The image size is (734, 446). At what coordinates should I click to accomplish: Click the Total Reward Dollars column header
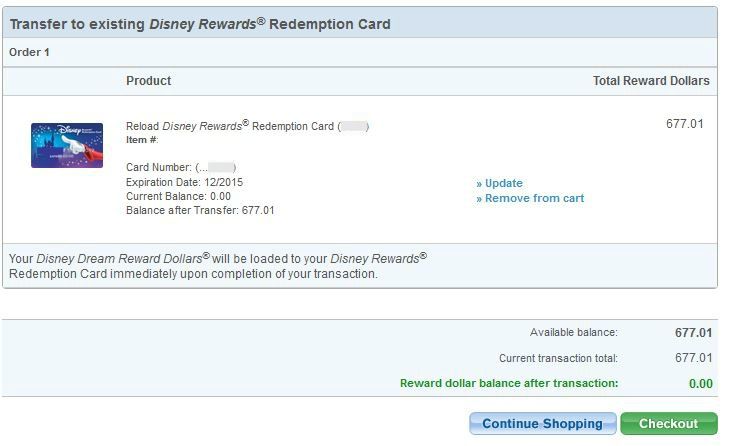(651, 80)
